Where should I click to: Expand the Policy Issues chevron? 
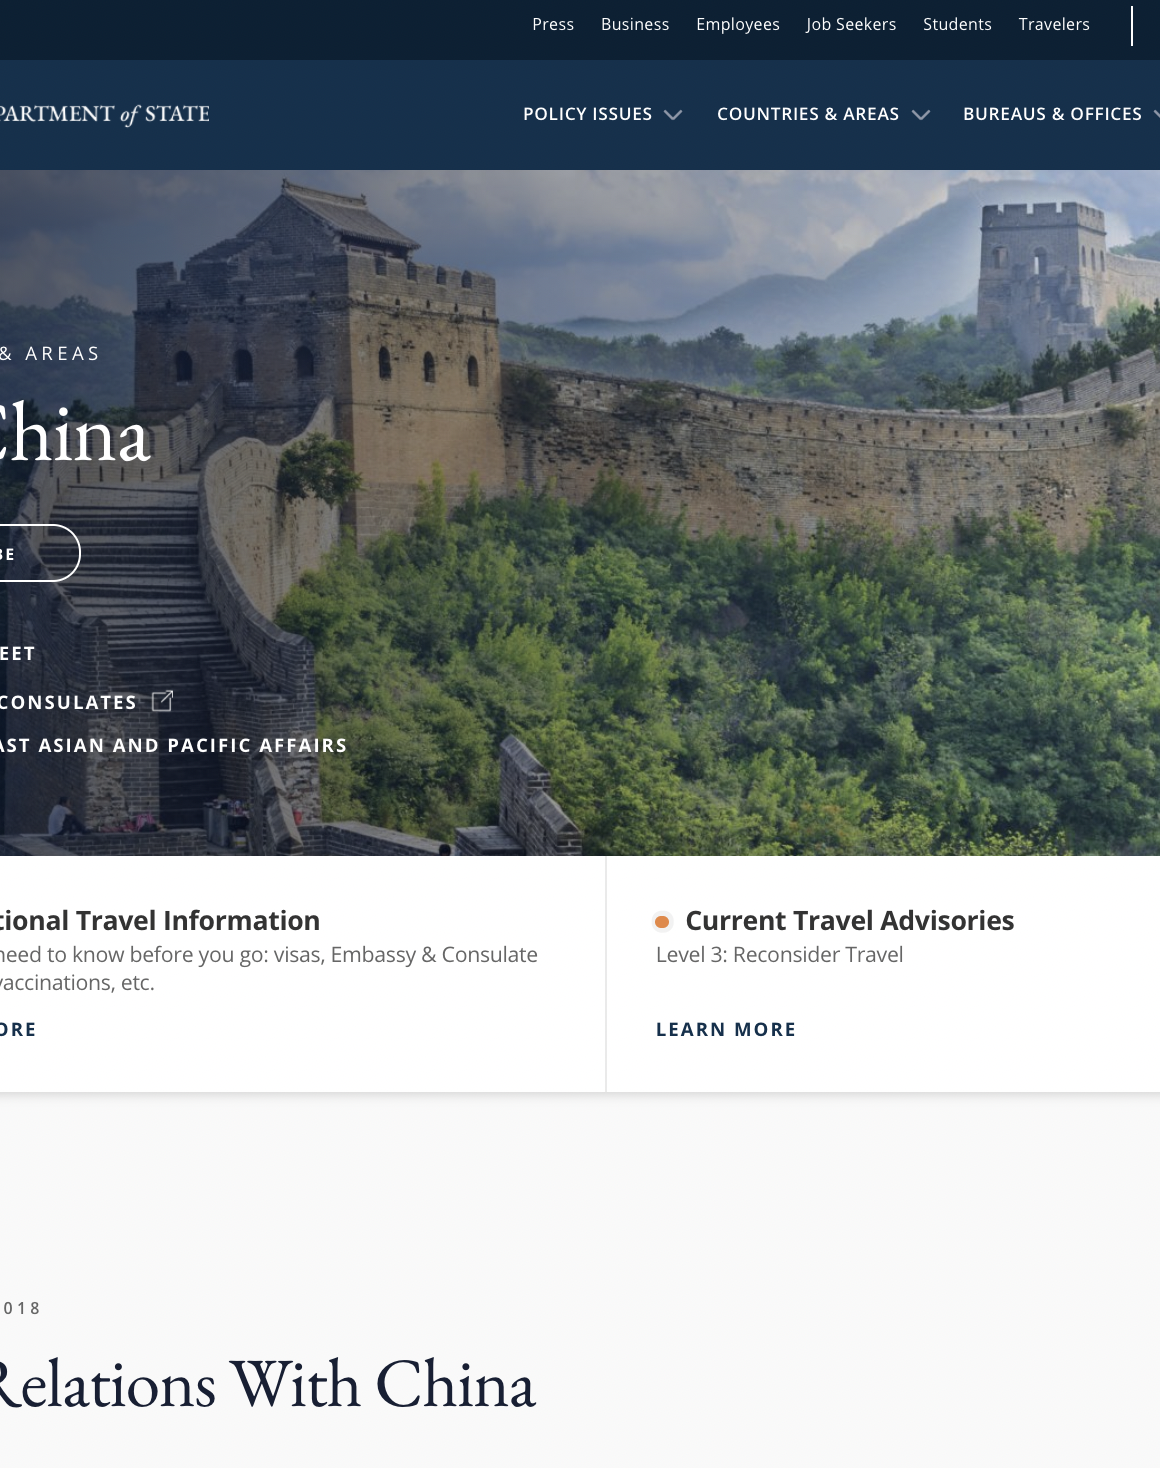point(674,115)
